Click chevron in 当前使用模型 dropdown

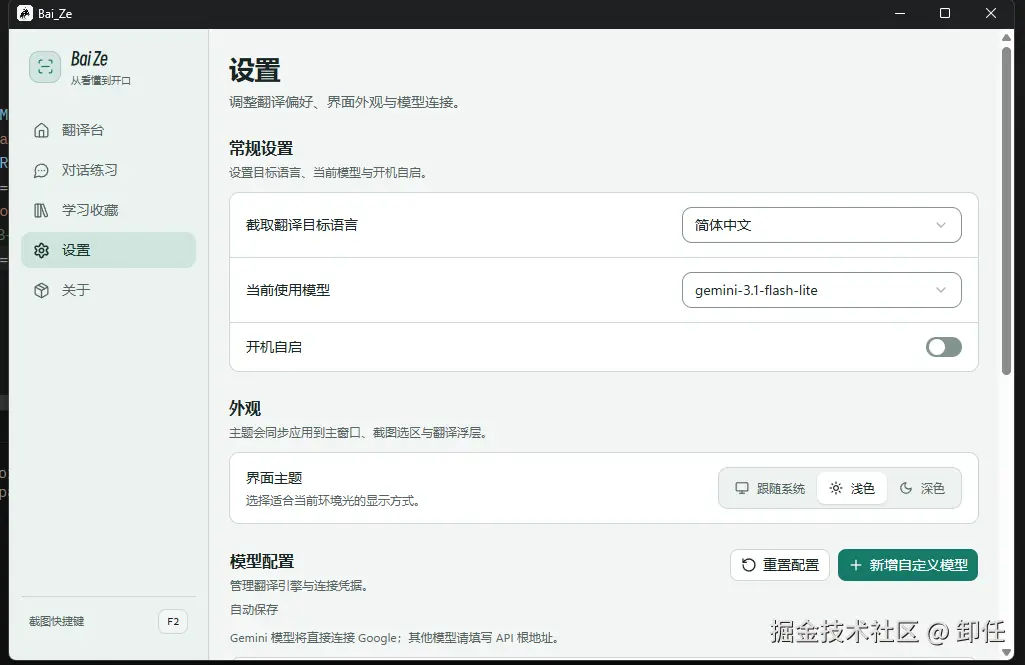coord(941,290)
